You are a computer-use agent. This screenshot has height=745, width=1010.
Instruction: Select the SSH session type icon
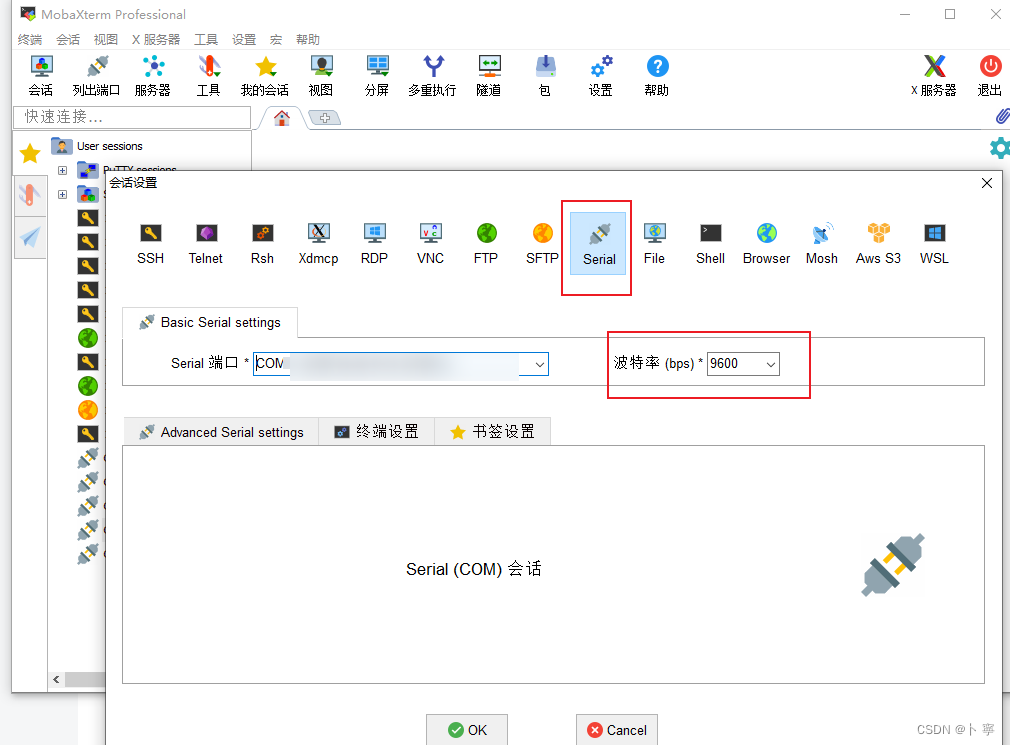tap(150, 244)
